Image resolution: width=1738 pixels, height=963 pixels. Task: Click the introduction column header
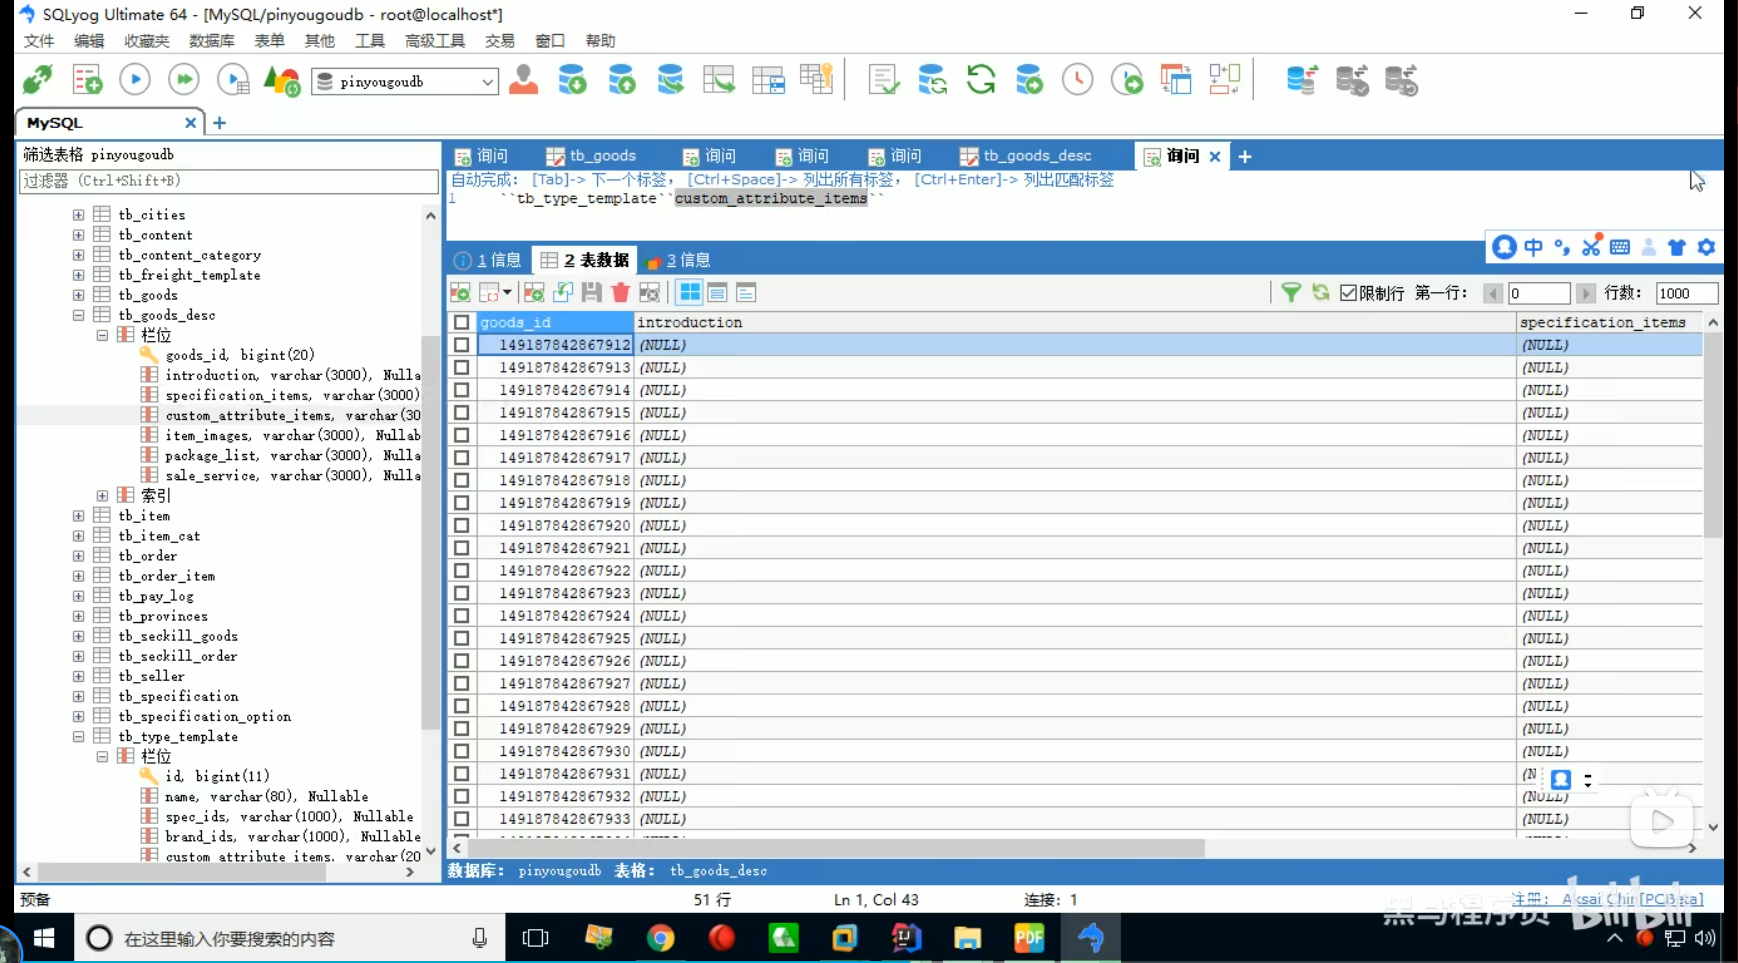(1075, 322)
